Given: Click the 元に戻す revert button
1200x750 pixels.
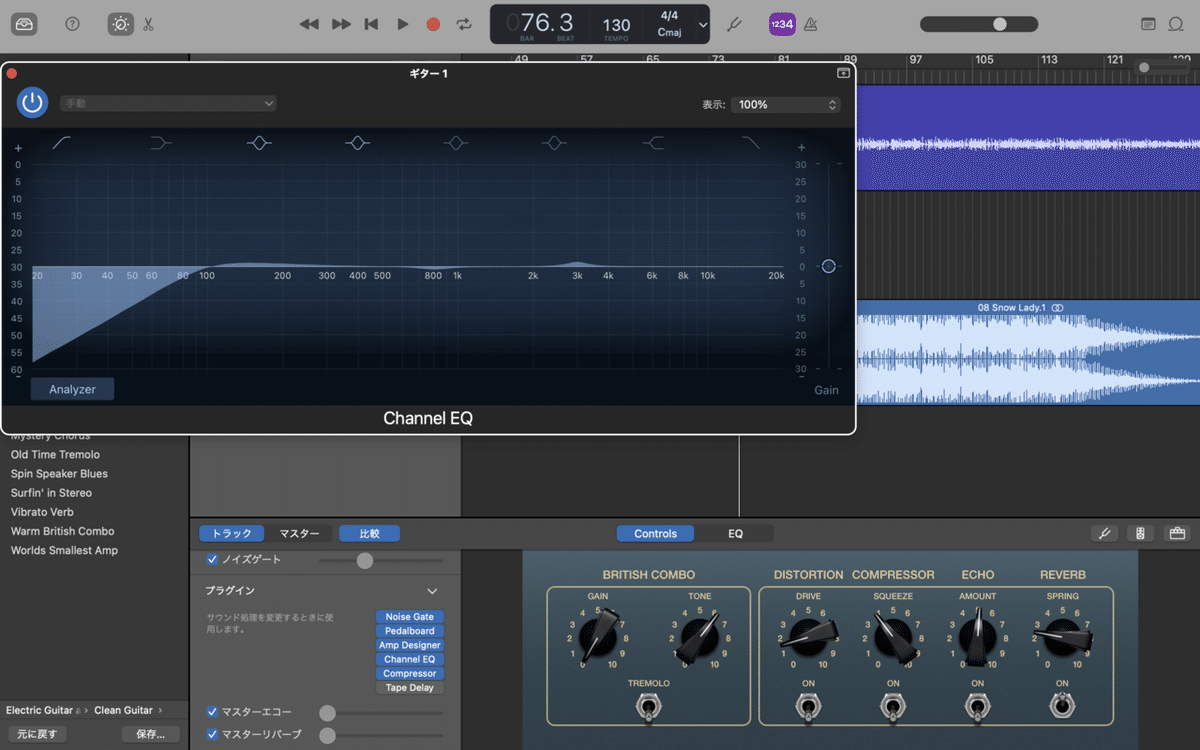Looking at the screenshot, I should [x=37, y=734].
